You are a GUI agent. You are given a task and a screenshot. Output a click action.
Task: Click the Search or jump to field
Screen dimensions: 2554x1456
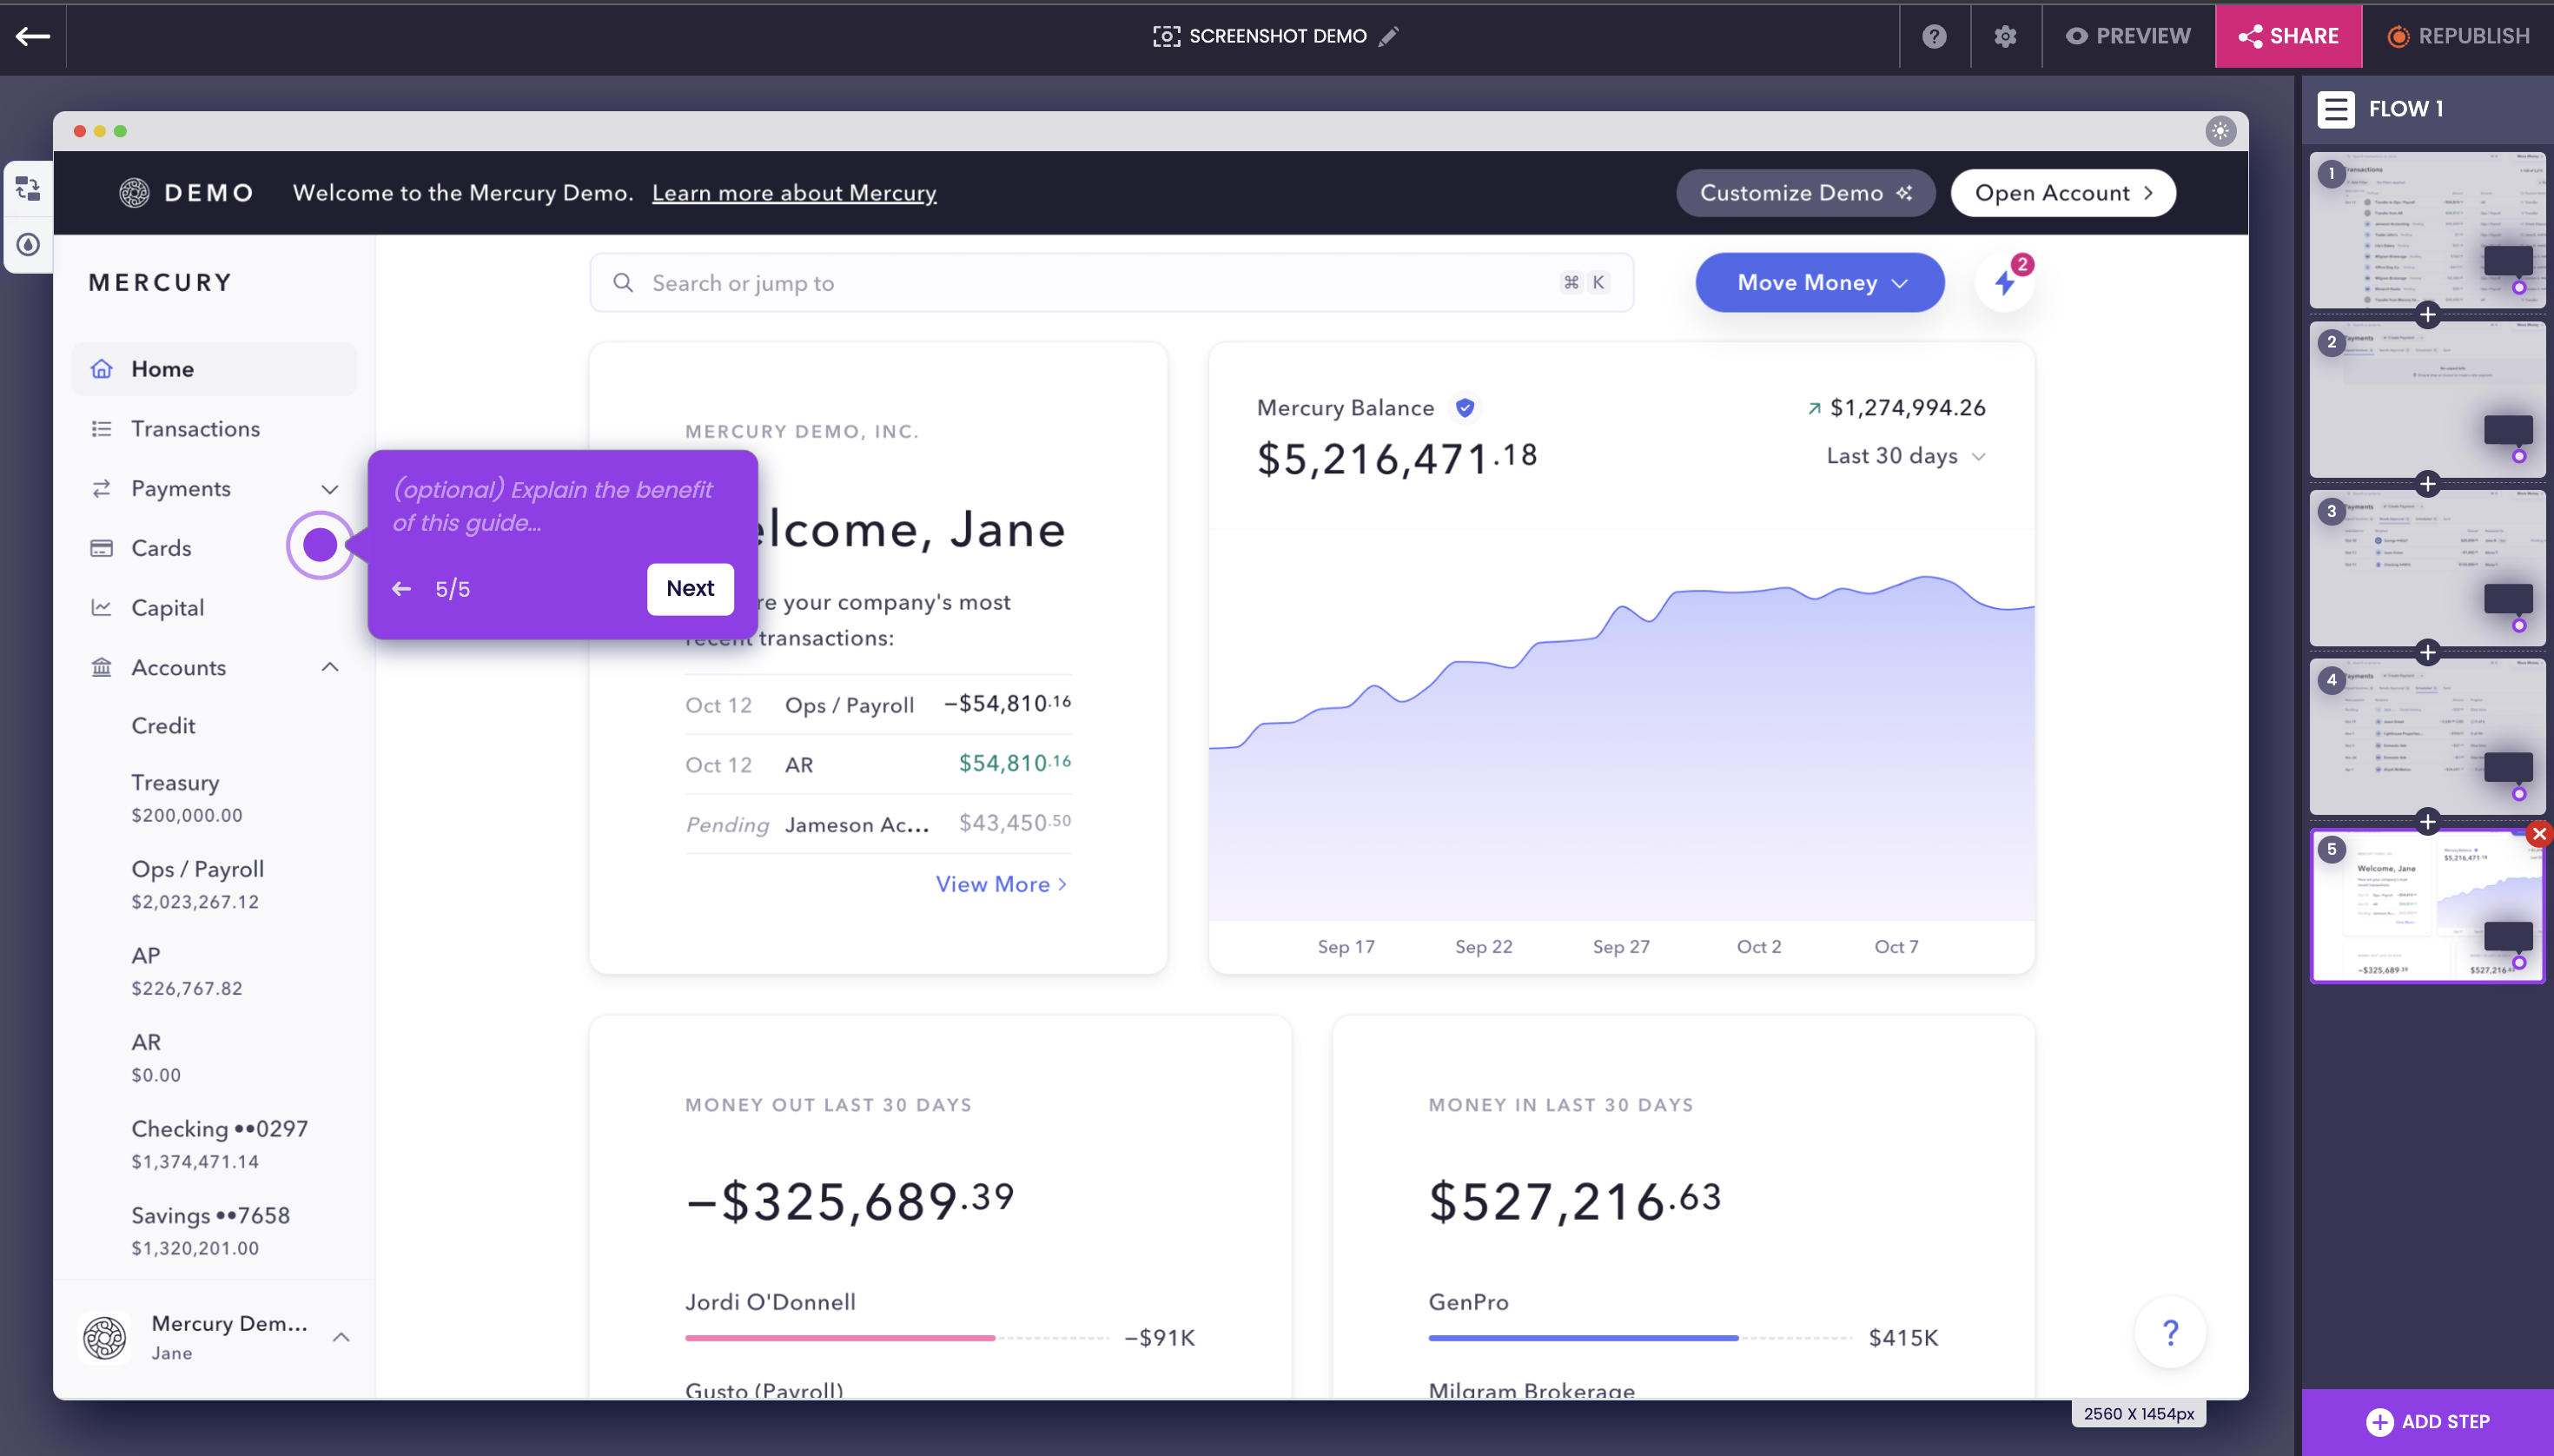pyautogui.click(x=1100, y=283)
